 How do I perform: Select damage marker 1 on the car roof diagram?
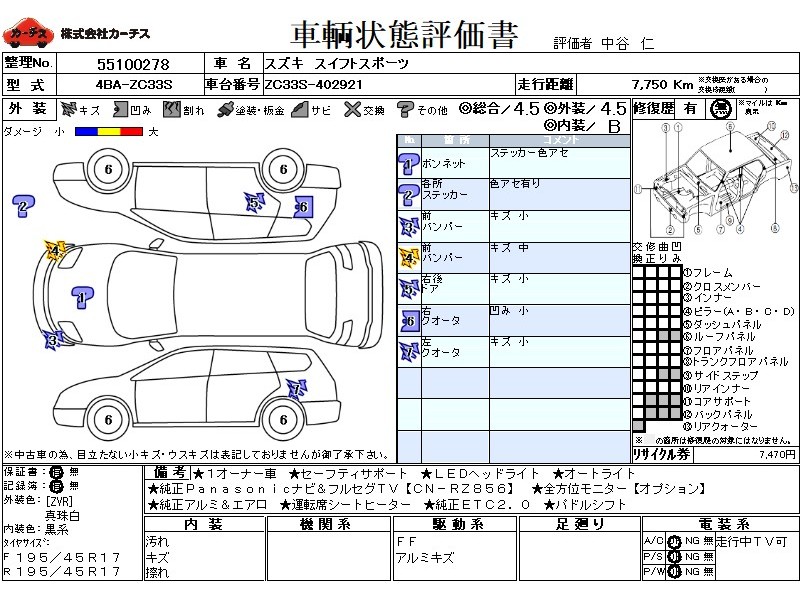tap(81, 294)
